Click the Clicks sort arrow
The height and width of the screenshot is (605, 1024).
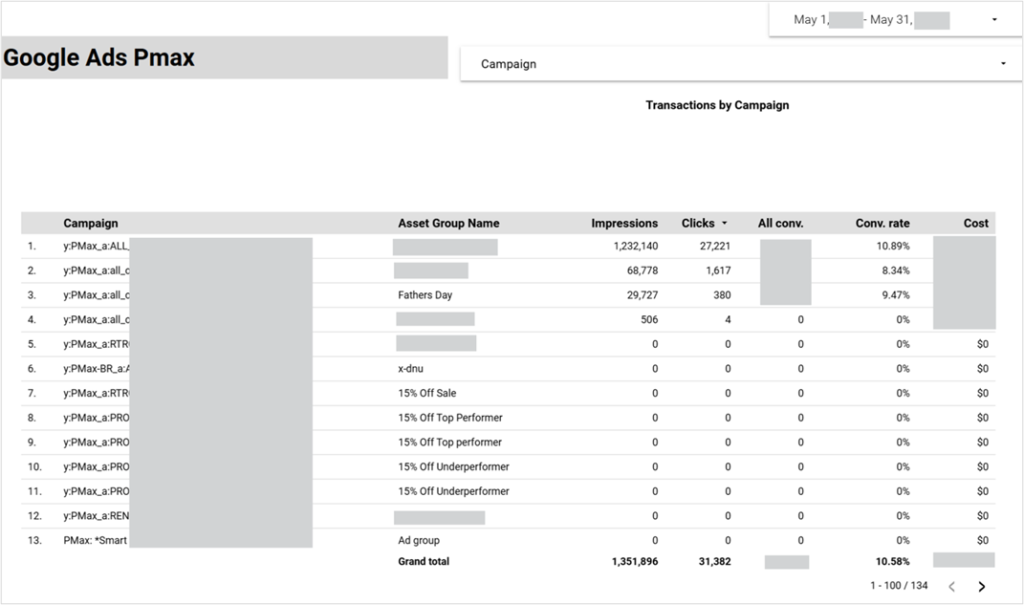tap(724, 223)
